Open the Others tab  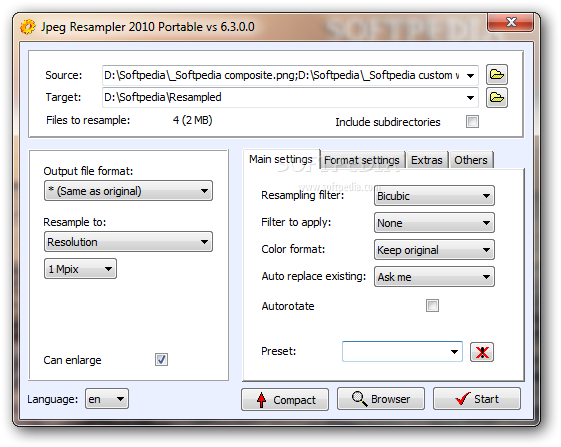[471, 160]
